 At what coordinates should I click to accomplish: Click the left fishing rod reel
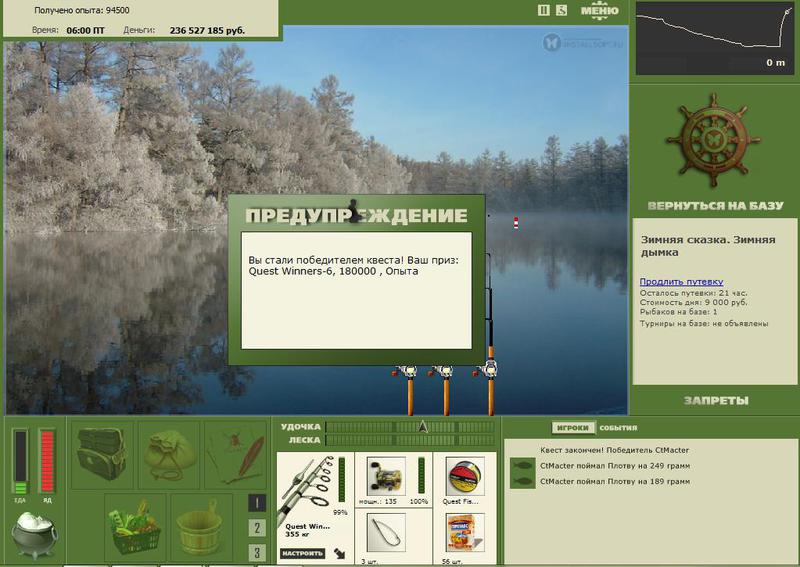pos(408,371)
